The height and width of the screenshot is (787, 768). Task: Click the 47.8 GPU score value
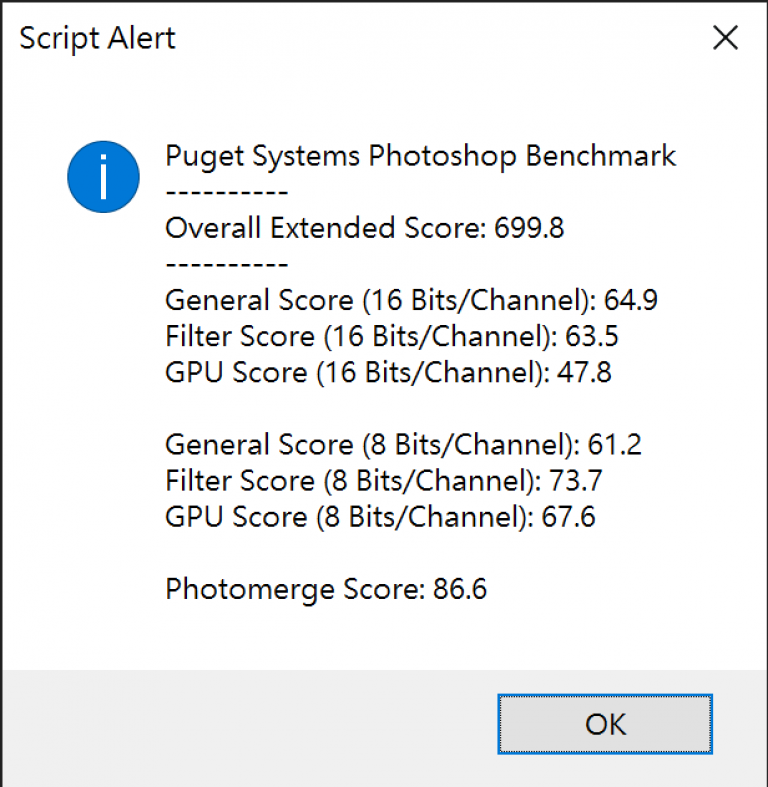[584, 372]
